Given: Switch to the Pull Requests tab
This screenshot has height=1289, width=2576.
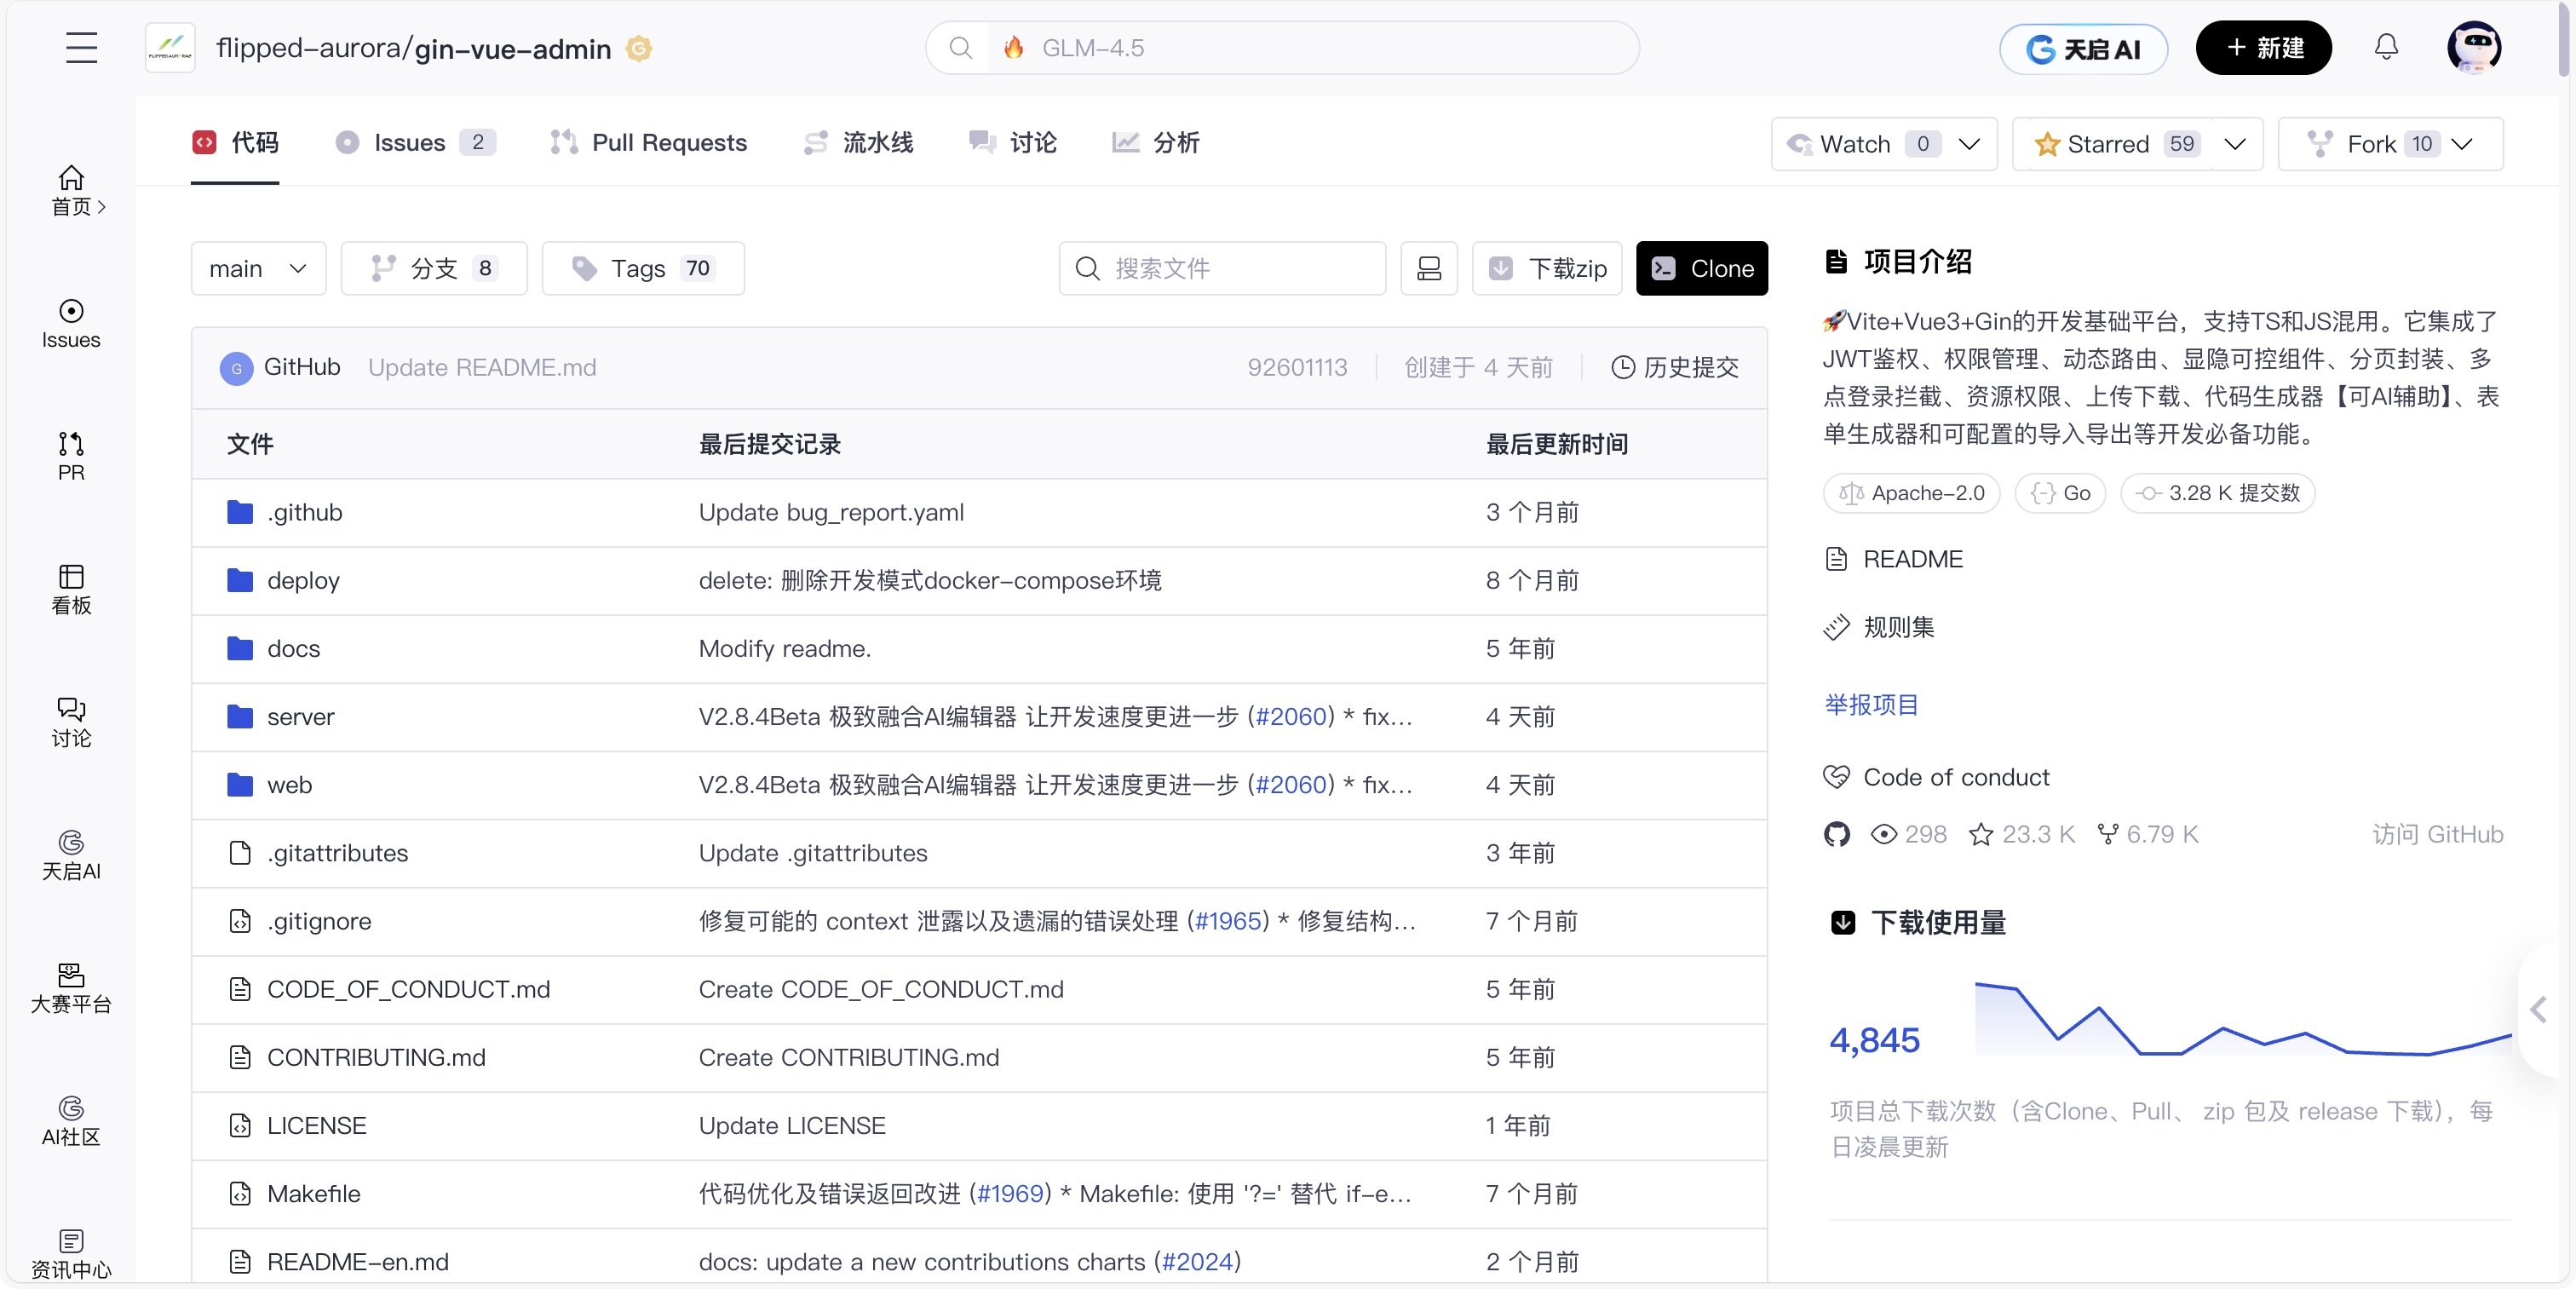Looking at the screenshot, I should [648, 143].
